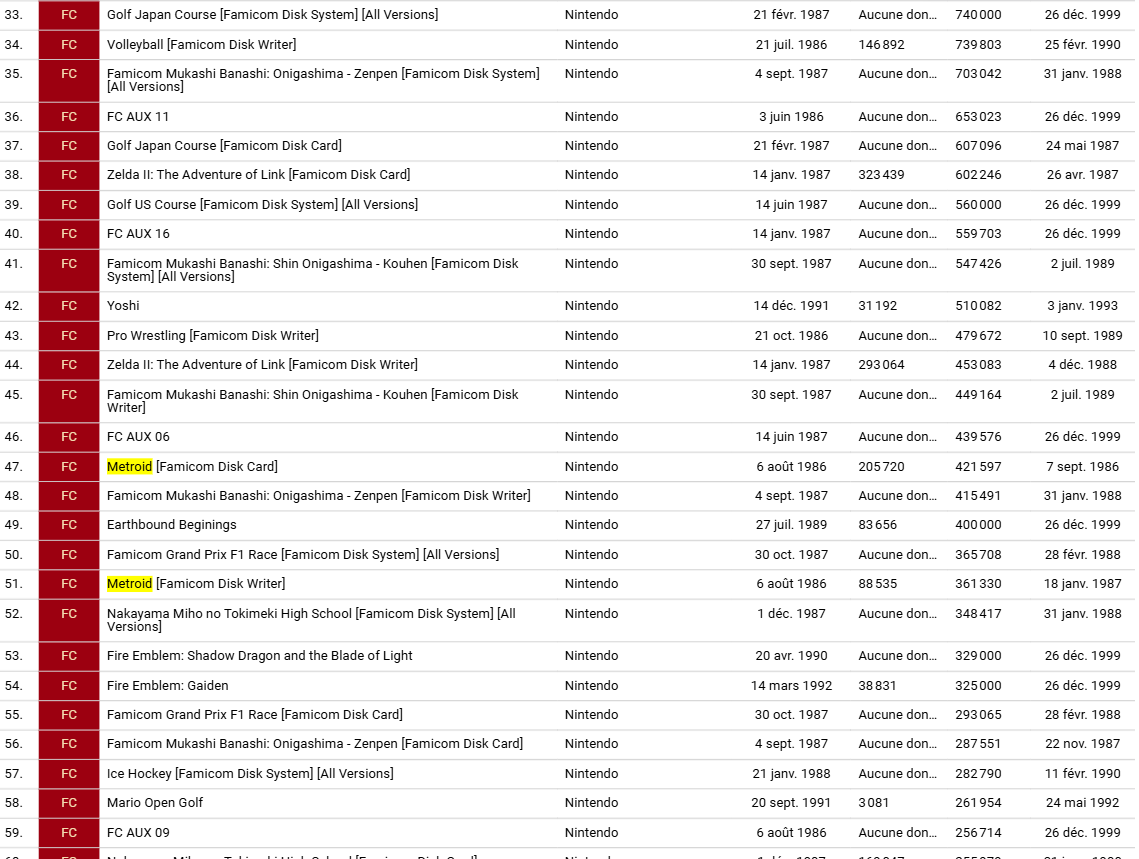Click Aucune don... in Pro Wrestling row
Screen dimensions: 1139x859
point(897,335)
